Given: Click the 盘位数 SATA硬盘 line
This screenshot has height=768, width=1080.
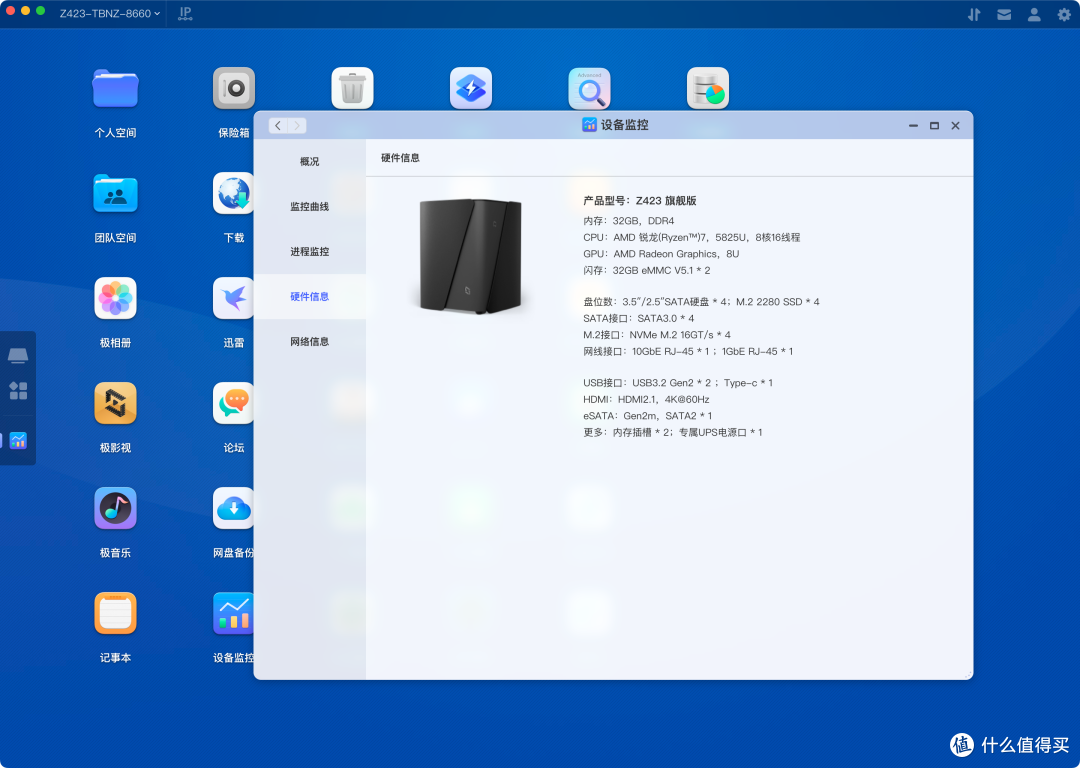Looking at the screenshot, I should [x=701, y=302].
